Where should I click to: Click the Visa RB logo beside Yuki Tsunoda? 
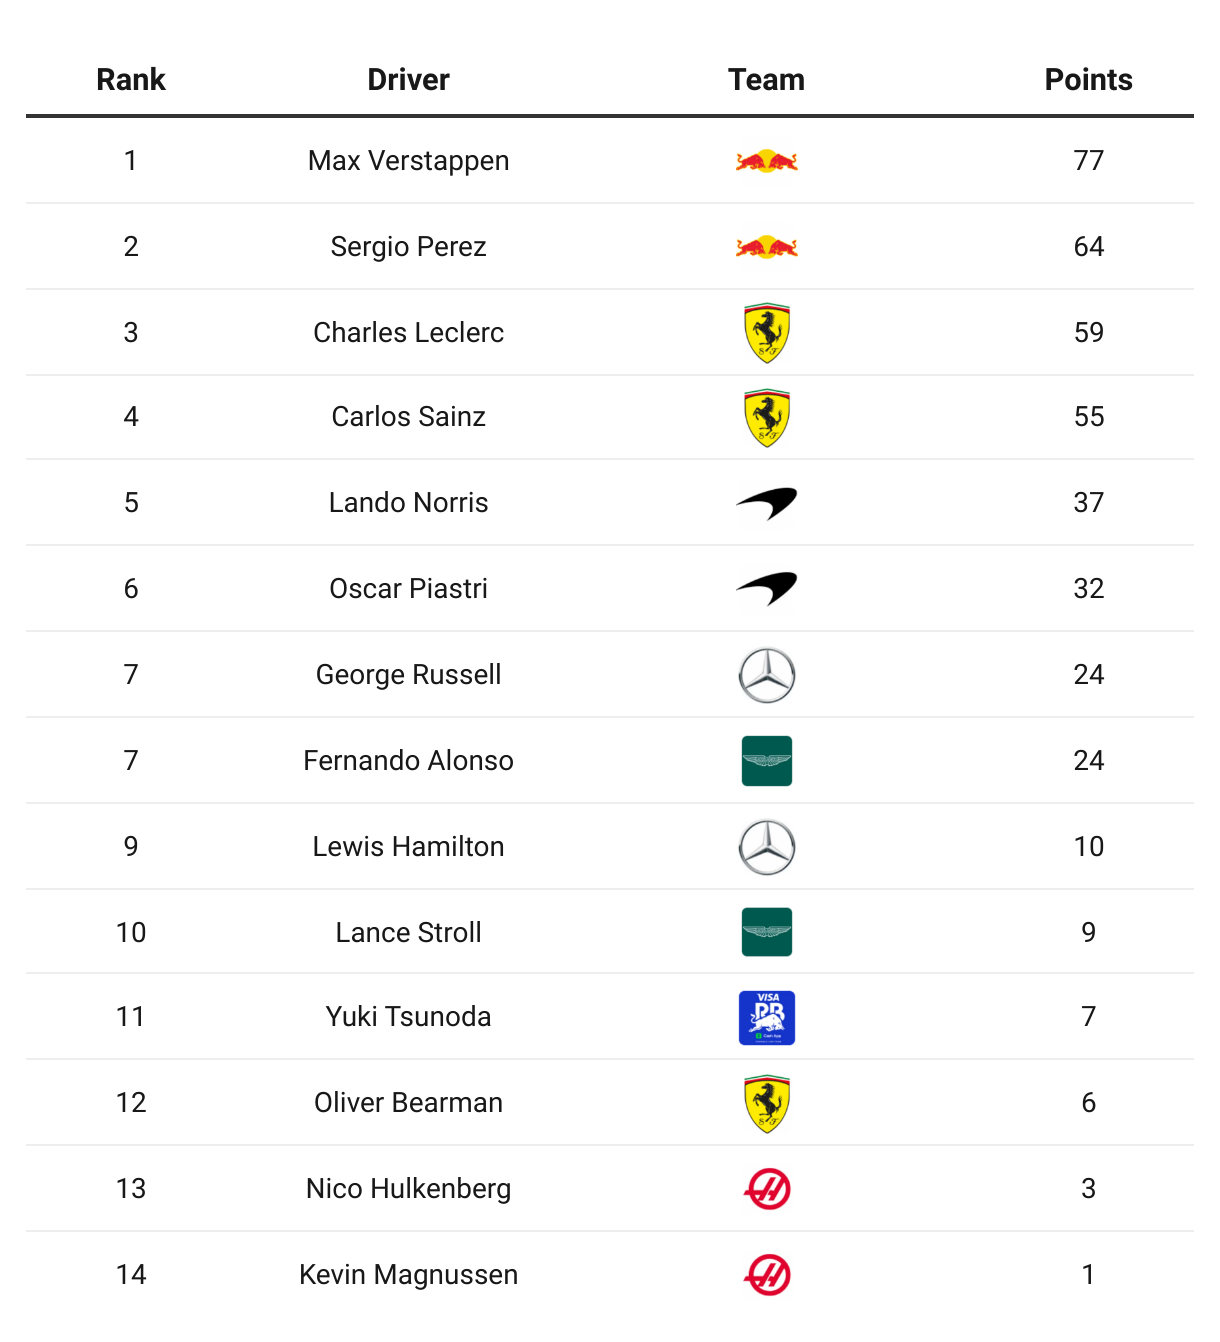[x=767, y=1018]
